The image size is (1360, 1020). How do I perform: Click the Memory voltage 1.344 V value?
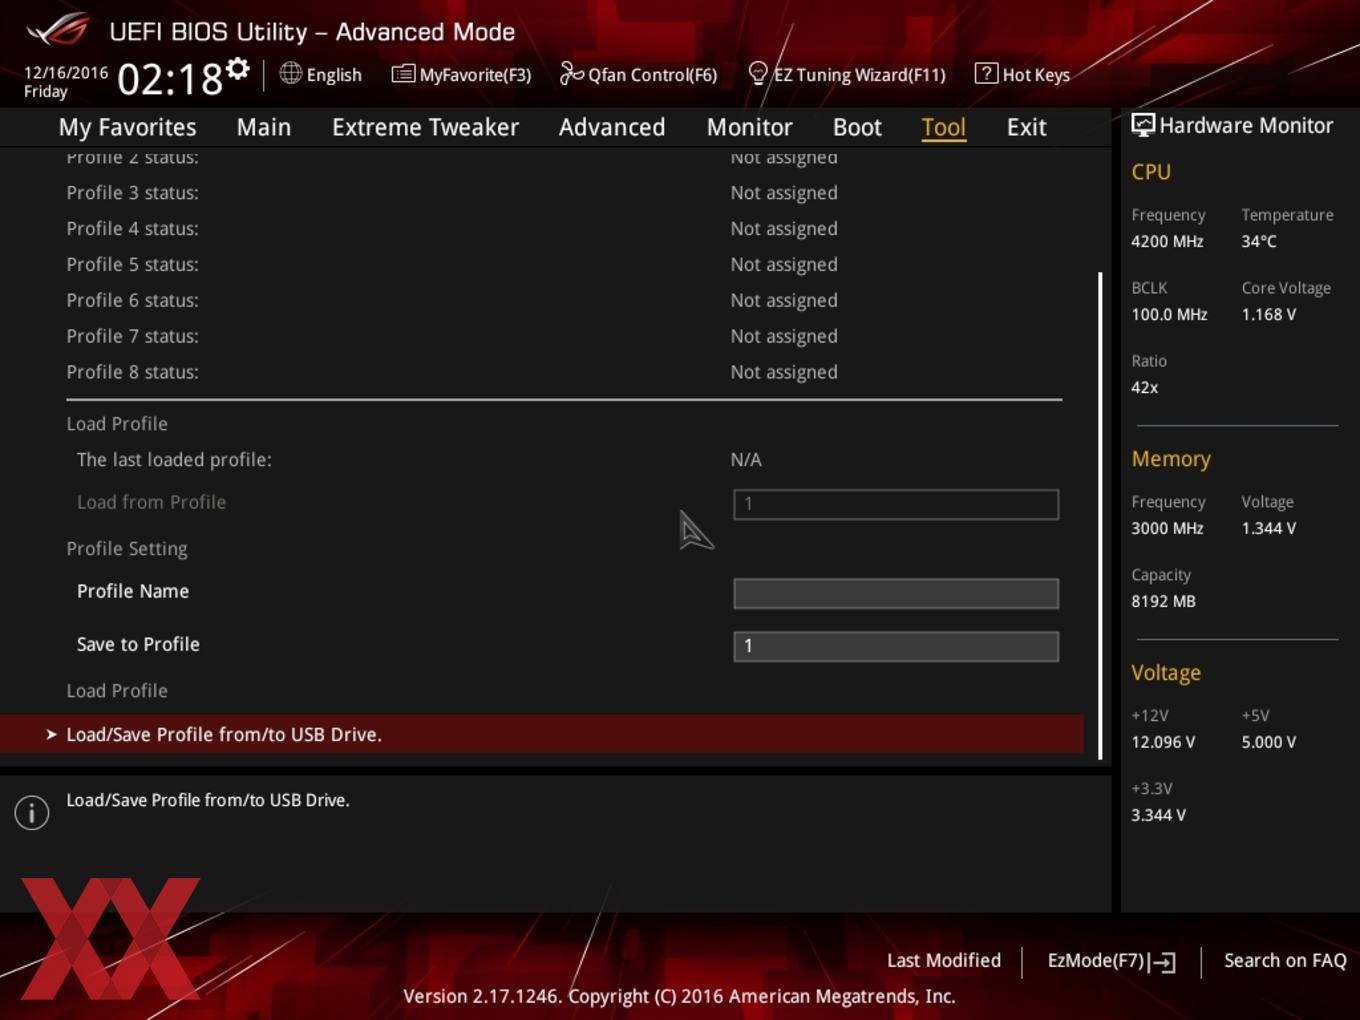coord(1269,528)
